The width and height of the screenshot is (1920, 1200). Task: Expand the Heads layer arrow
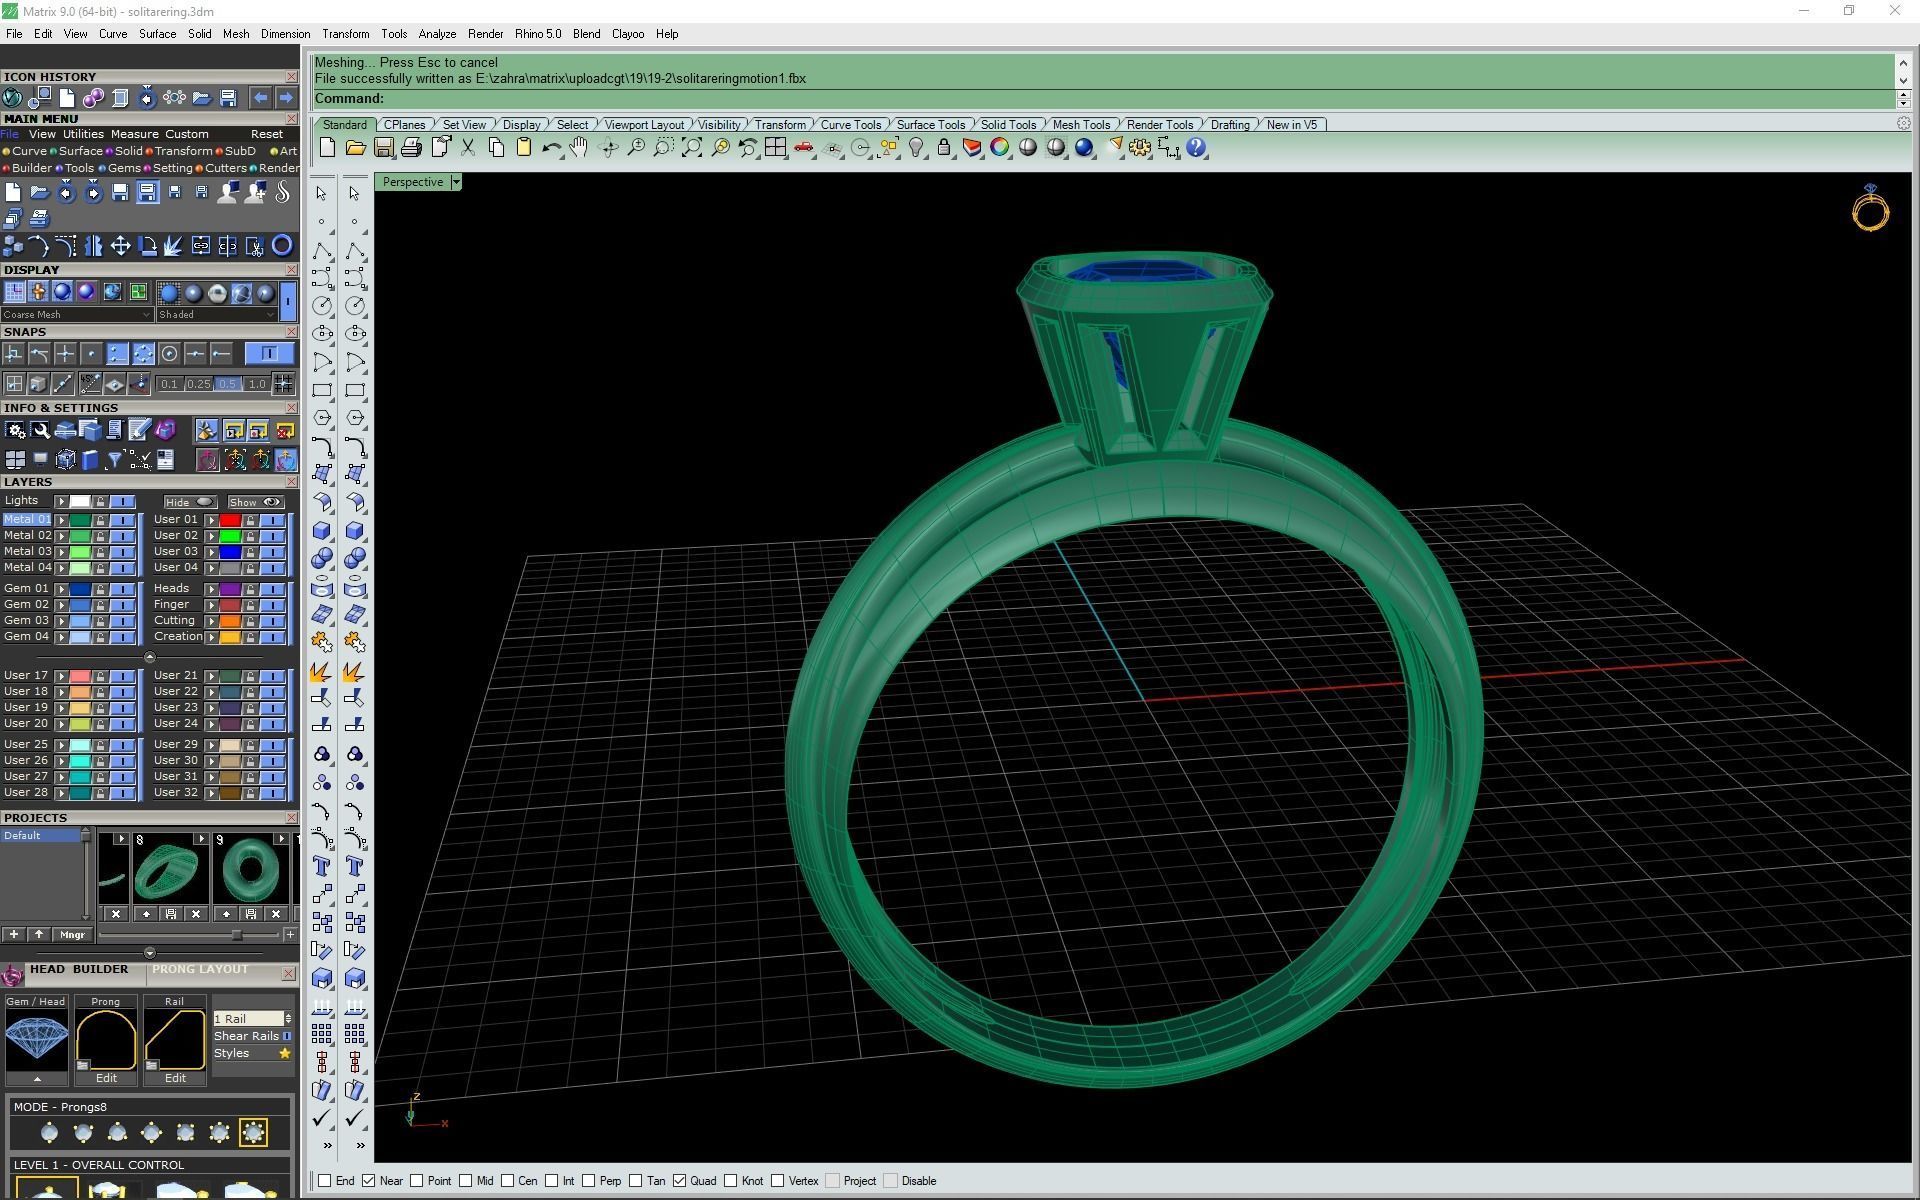[212, 589]
